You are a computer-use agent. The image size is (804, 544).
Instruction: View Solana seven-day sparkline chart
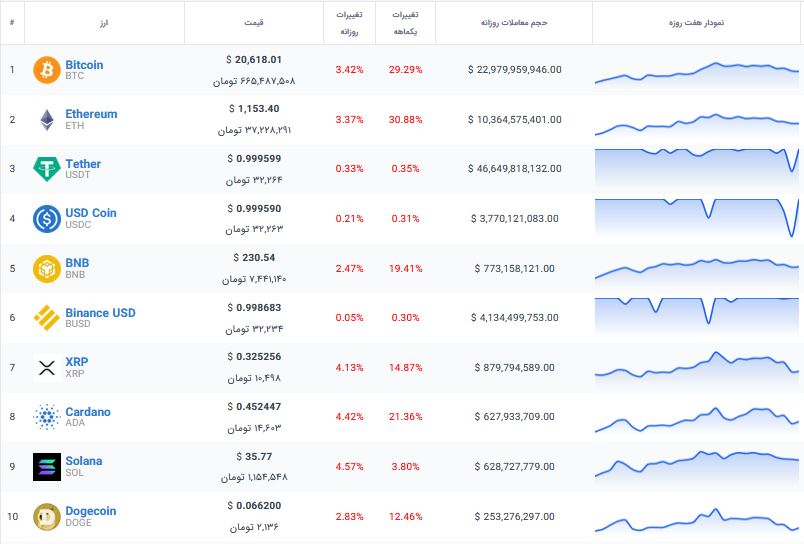(697, 467)
